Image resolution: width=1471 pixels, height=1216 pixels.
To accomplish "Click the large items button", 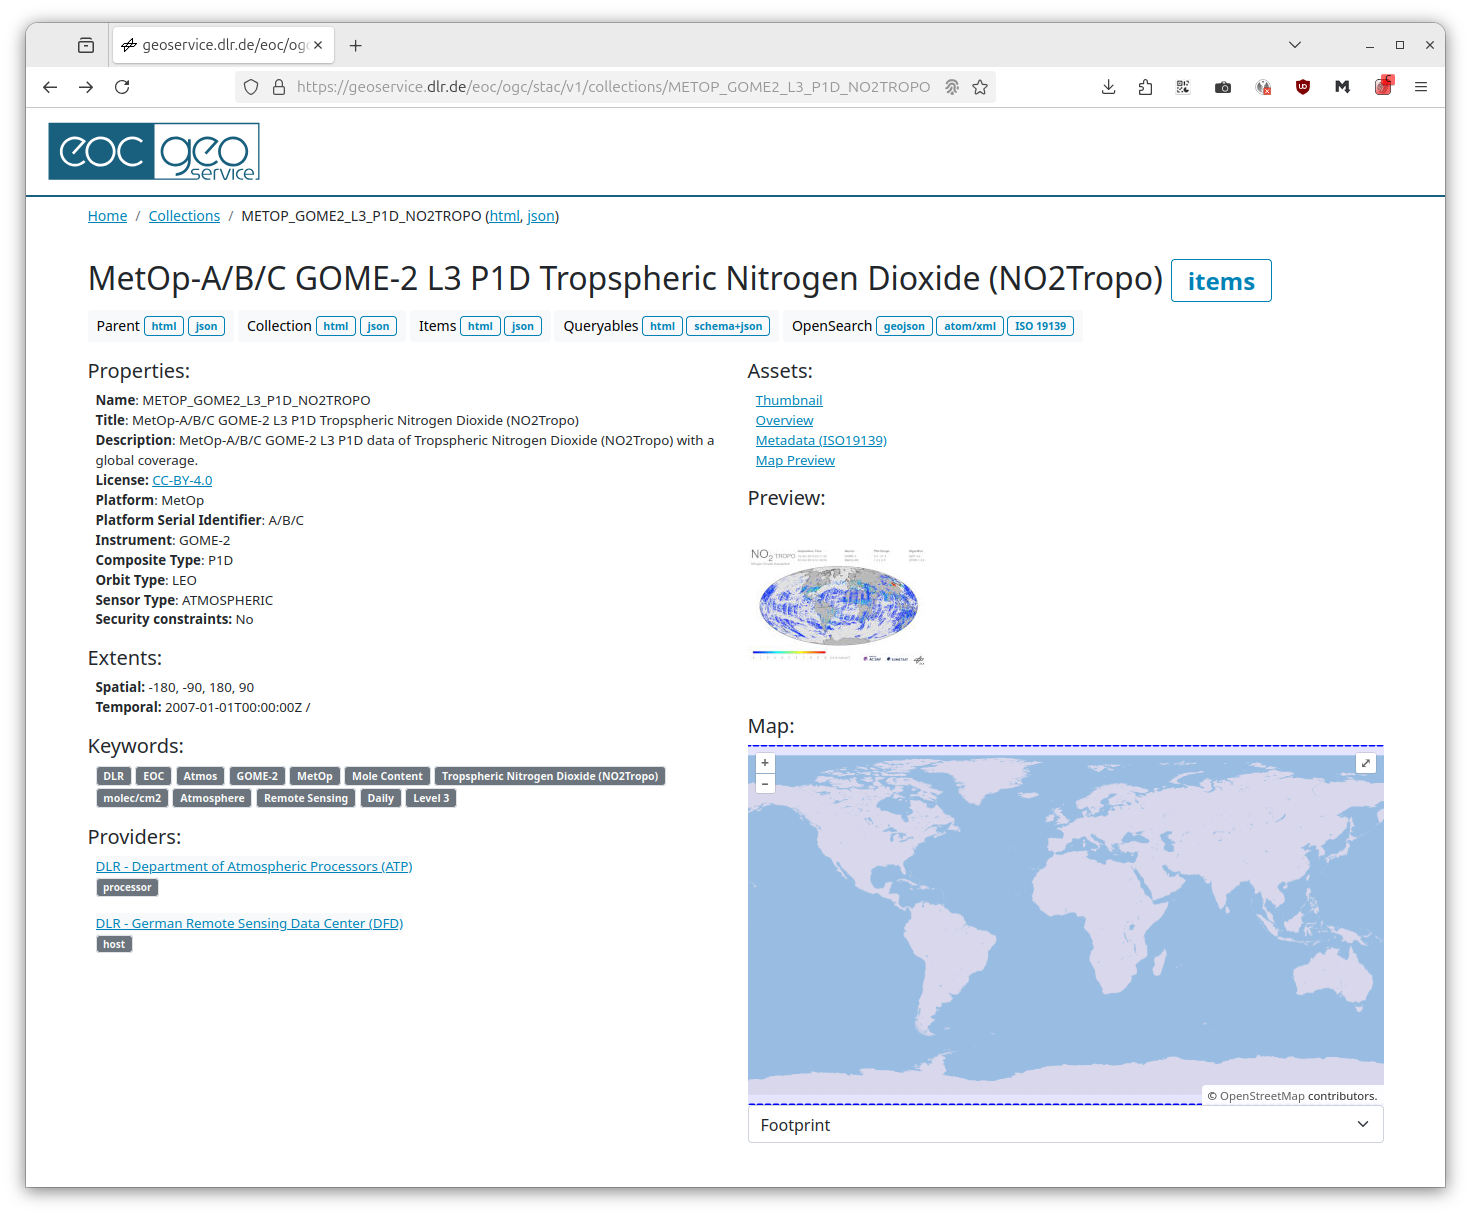I will pyautogui.click(x=1221, y=281).
